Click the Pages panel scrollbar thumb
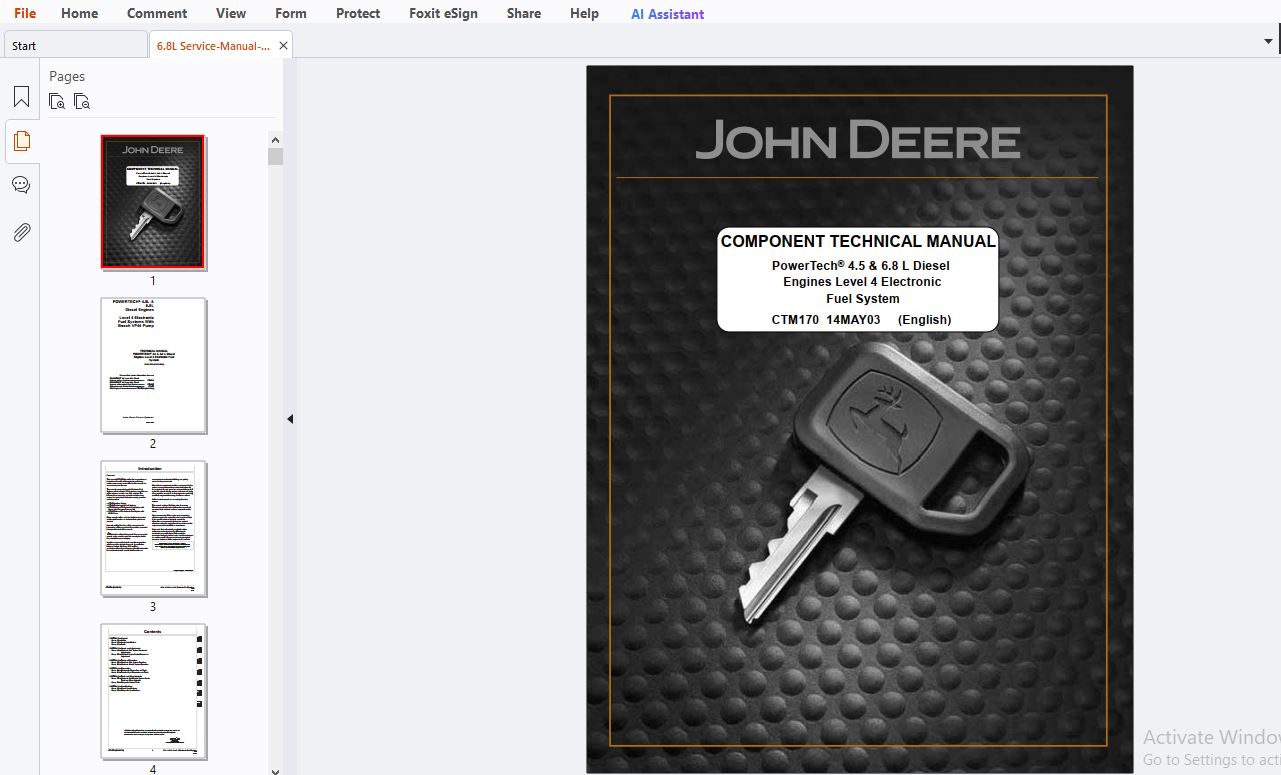This screenshot has height=775, width=1281. point(276,156)
